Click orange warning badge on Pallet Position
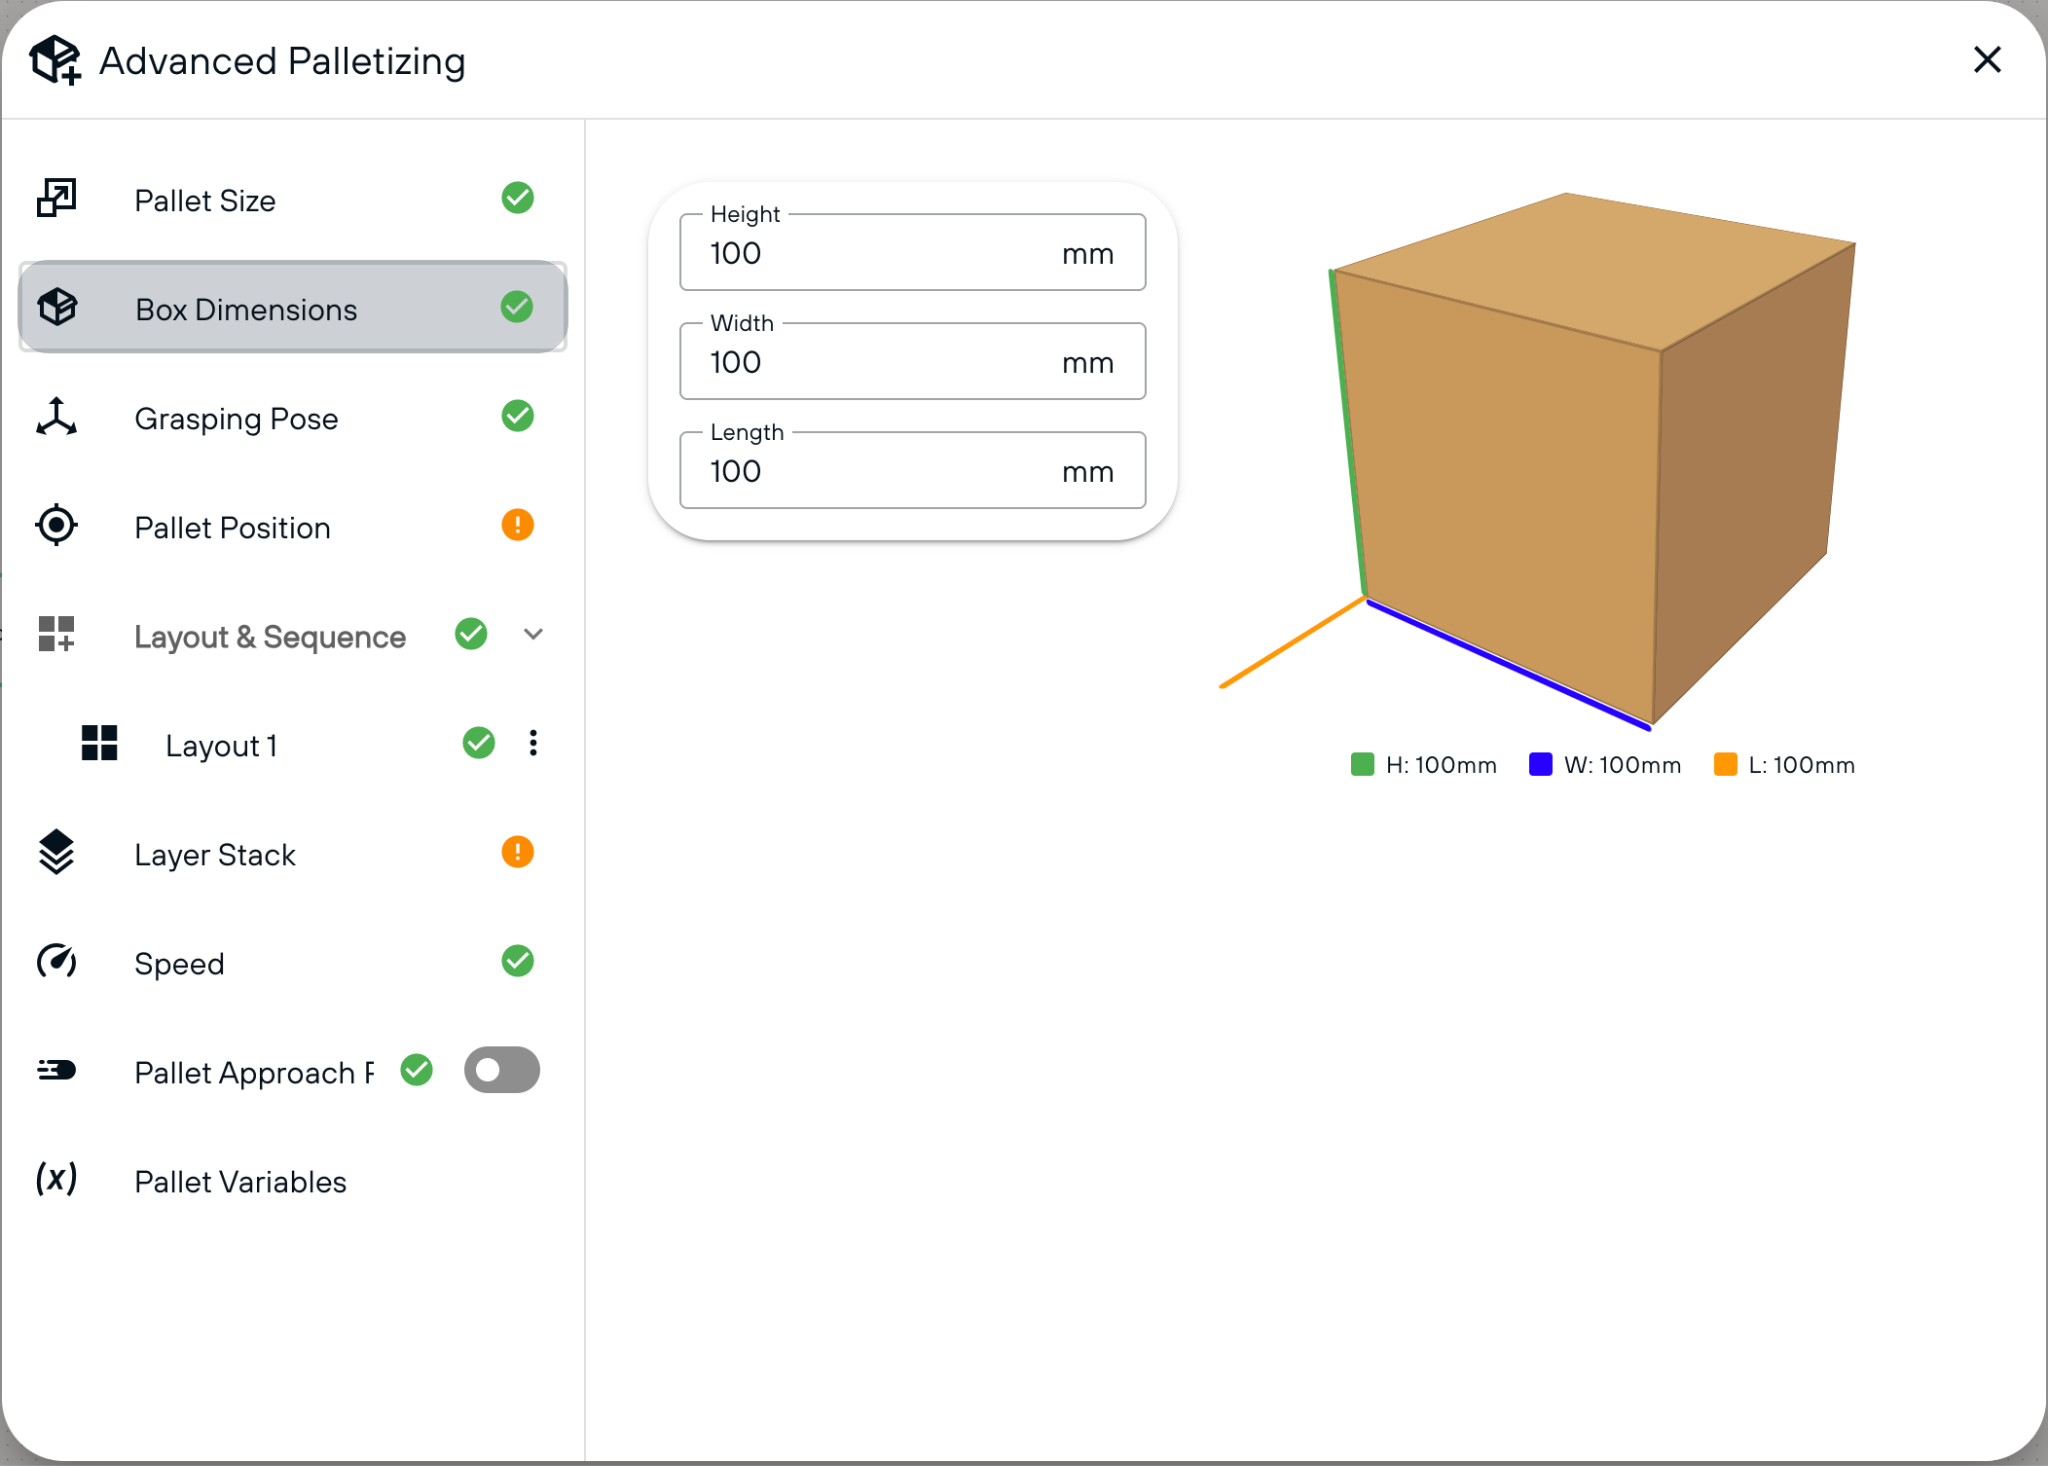The width and height of the screenshot is (2048, 1466). pos(517,525)
